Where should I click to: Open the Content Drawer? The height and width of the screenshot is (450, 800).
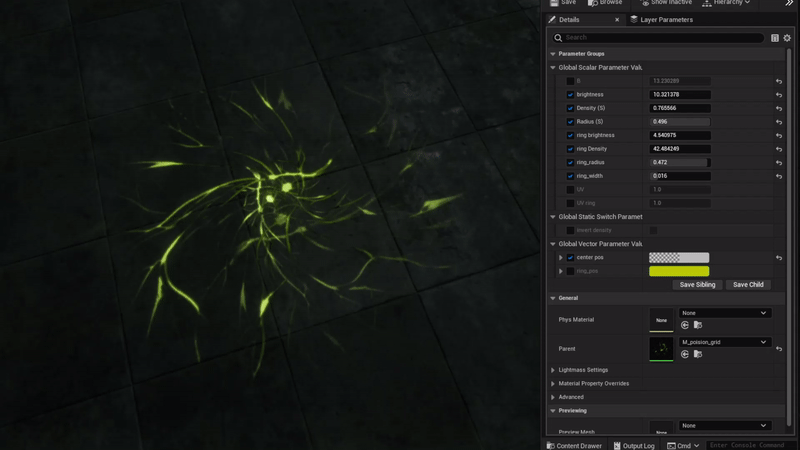click(574, 445)
